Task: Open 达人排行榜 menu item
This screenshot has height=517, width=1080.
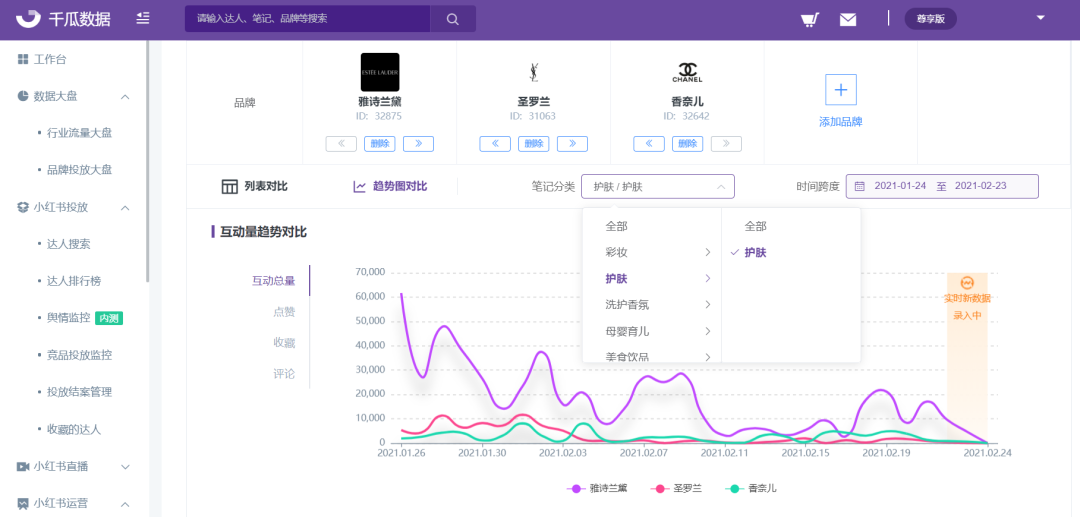Action: pyautogui.click(x=74, y=281)
